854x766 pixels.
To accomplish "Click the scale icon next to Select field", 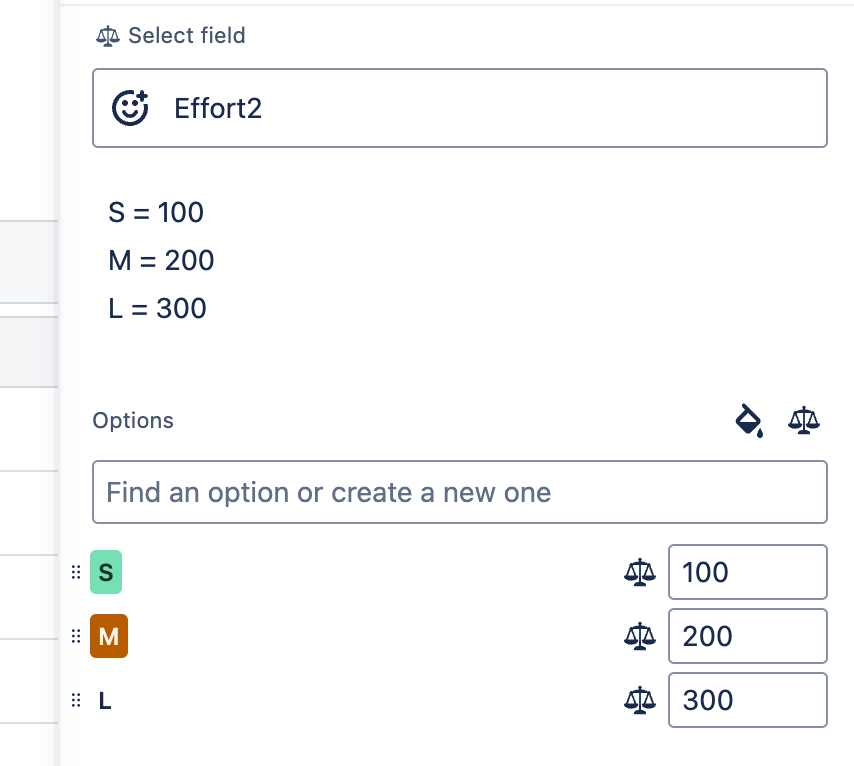I will tap(107, 36).
